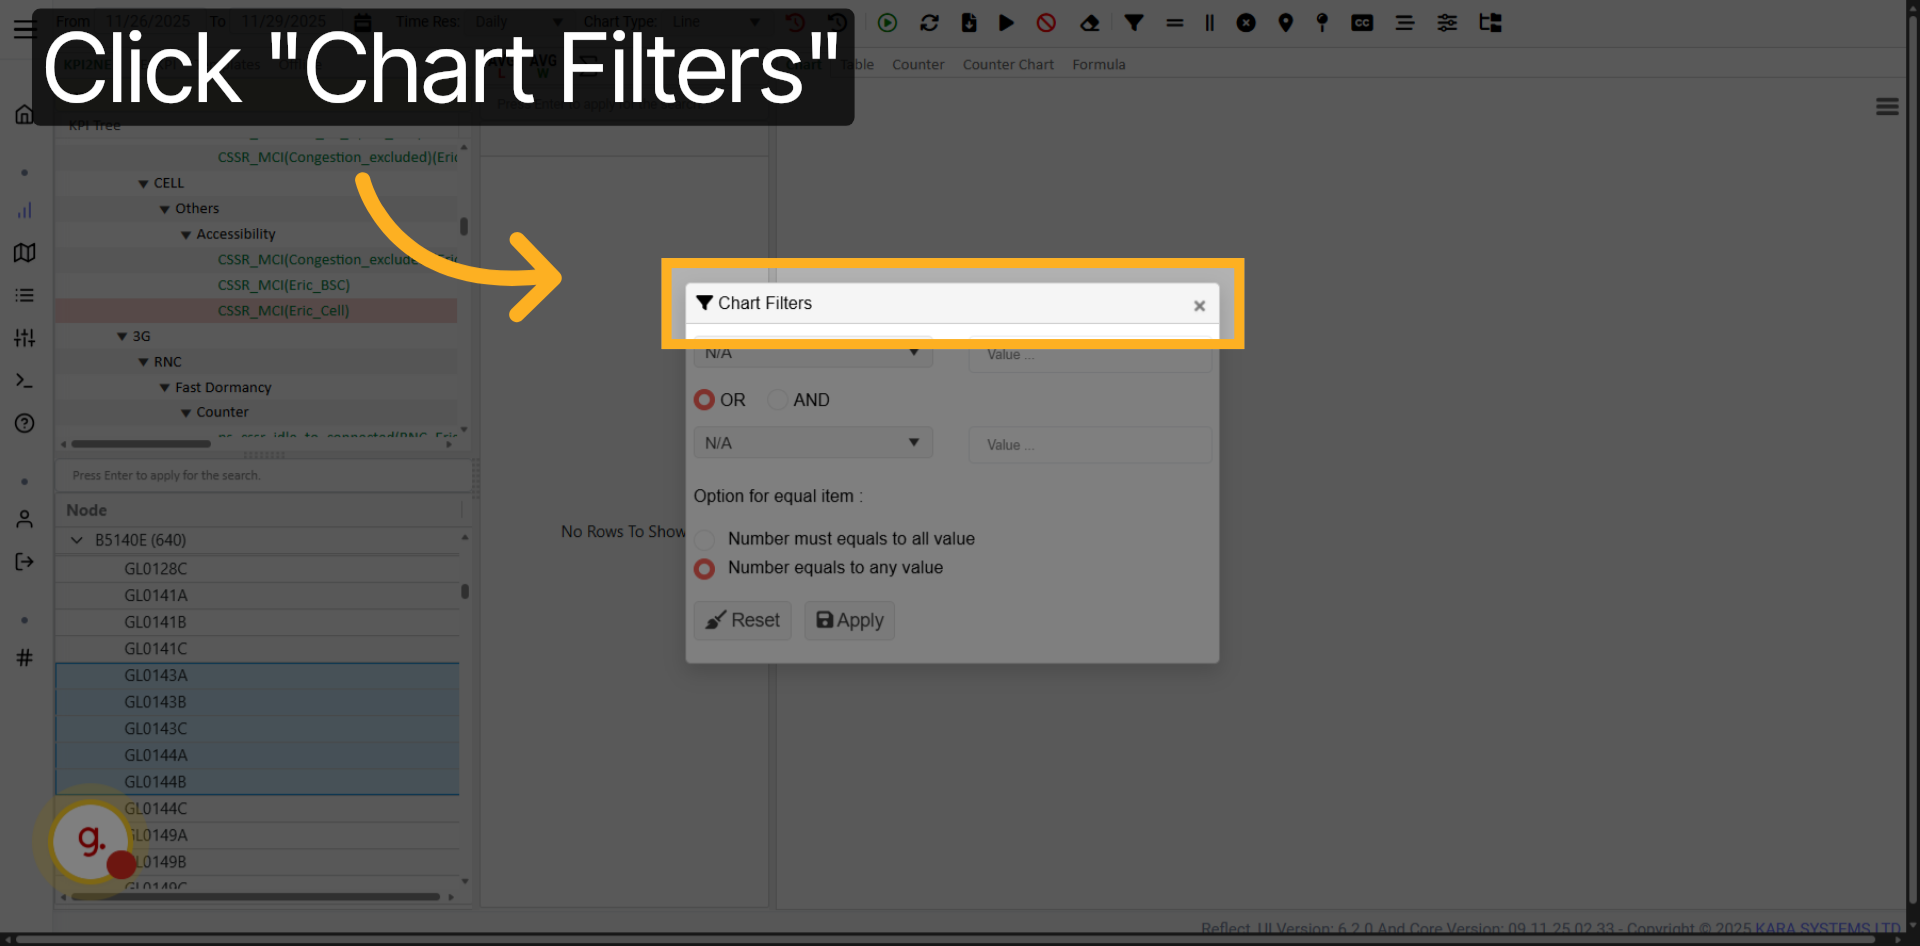Screen dimensions: 1920x946
Task: Click the second filter Value input field
Action: point(1090,445)
